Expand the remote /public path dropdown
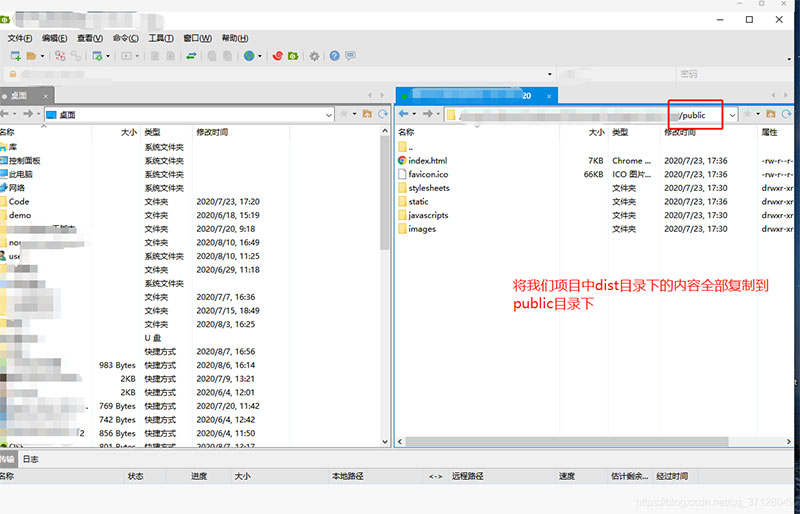800x514 pixels. pyautogui.click(x=732, y=115)
